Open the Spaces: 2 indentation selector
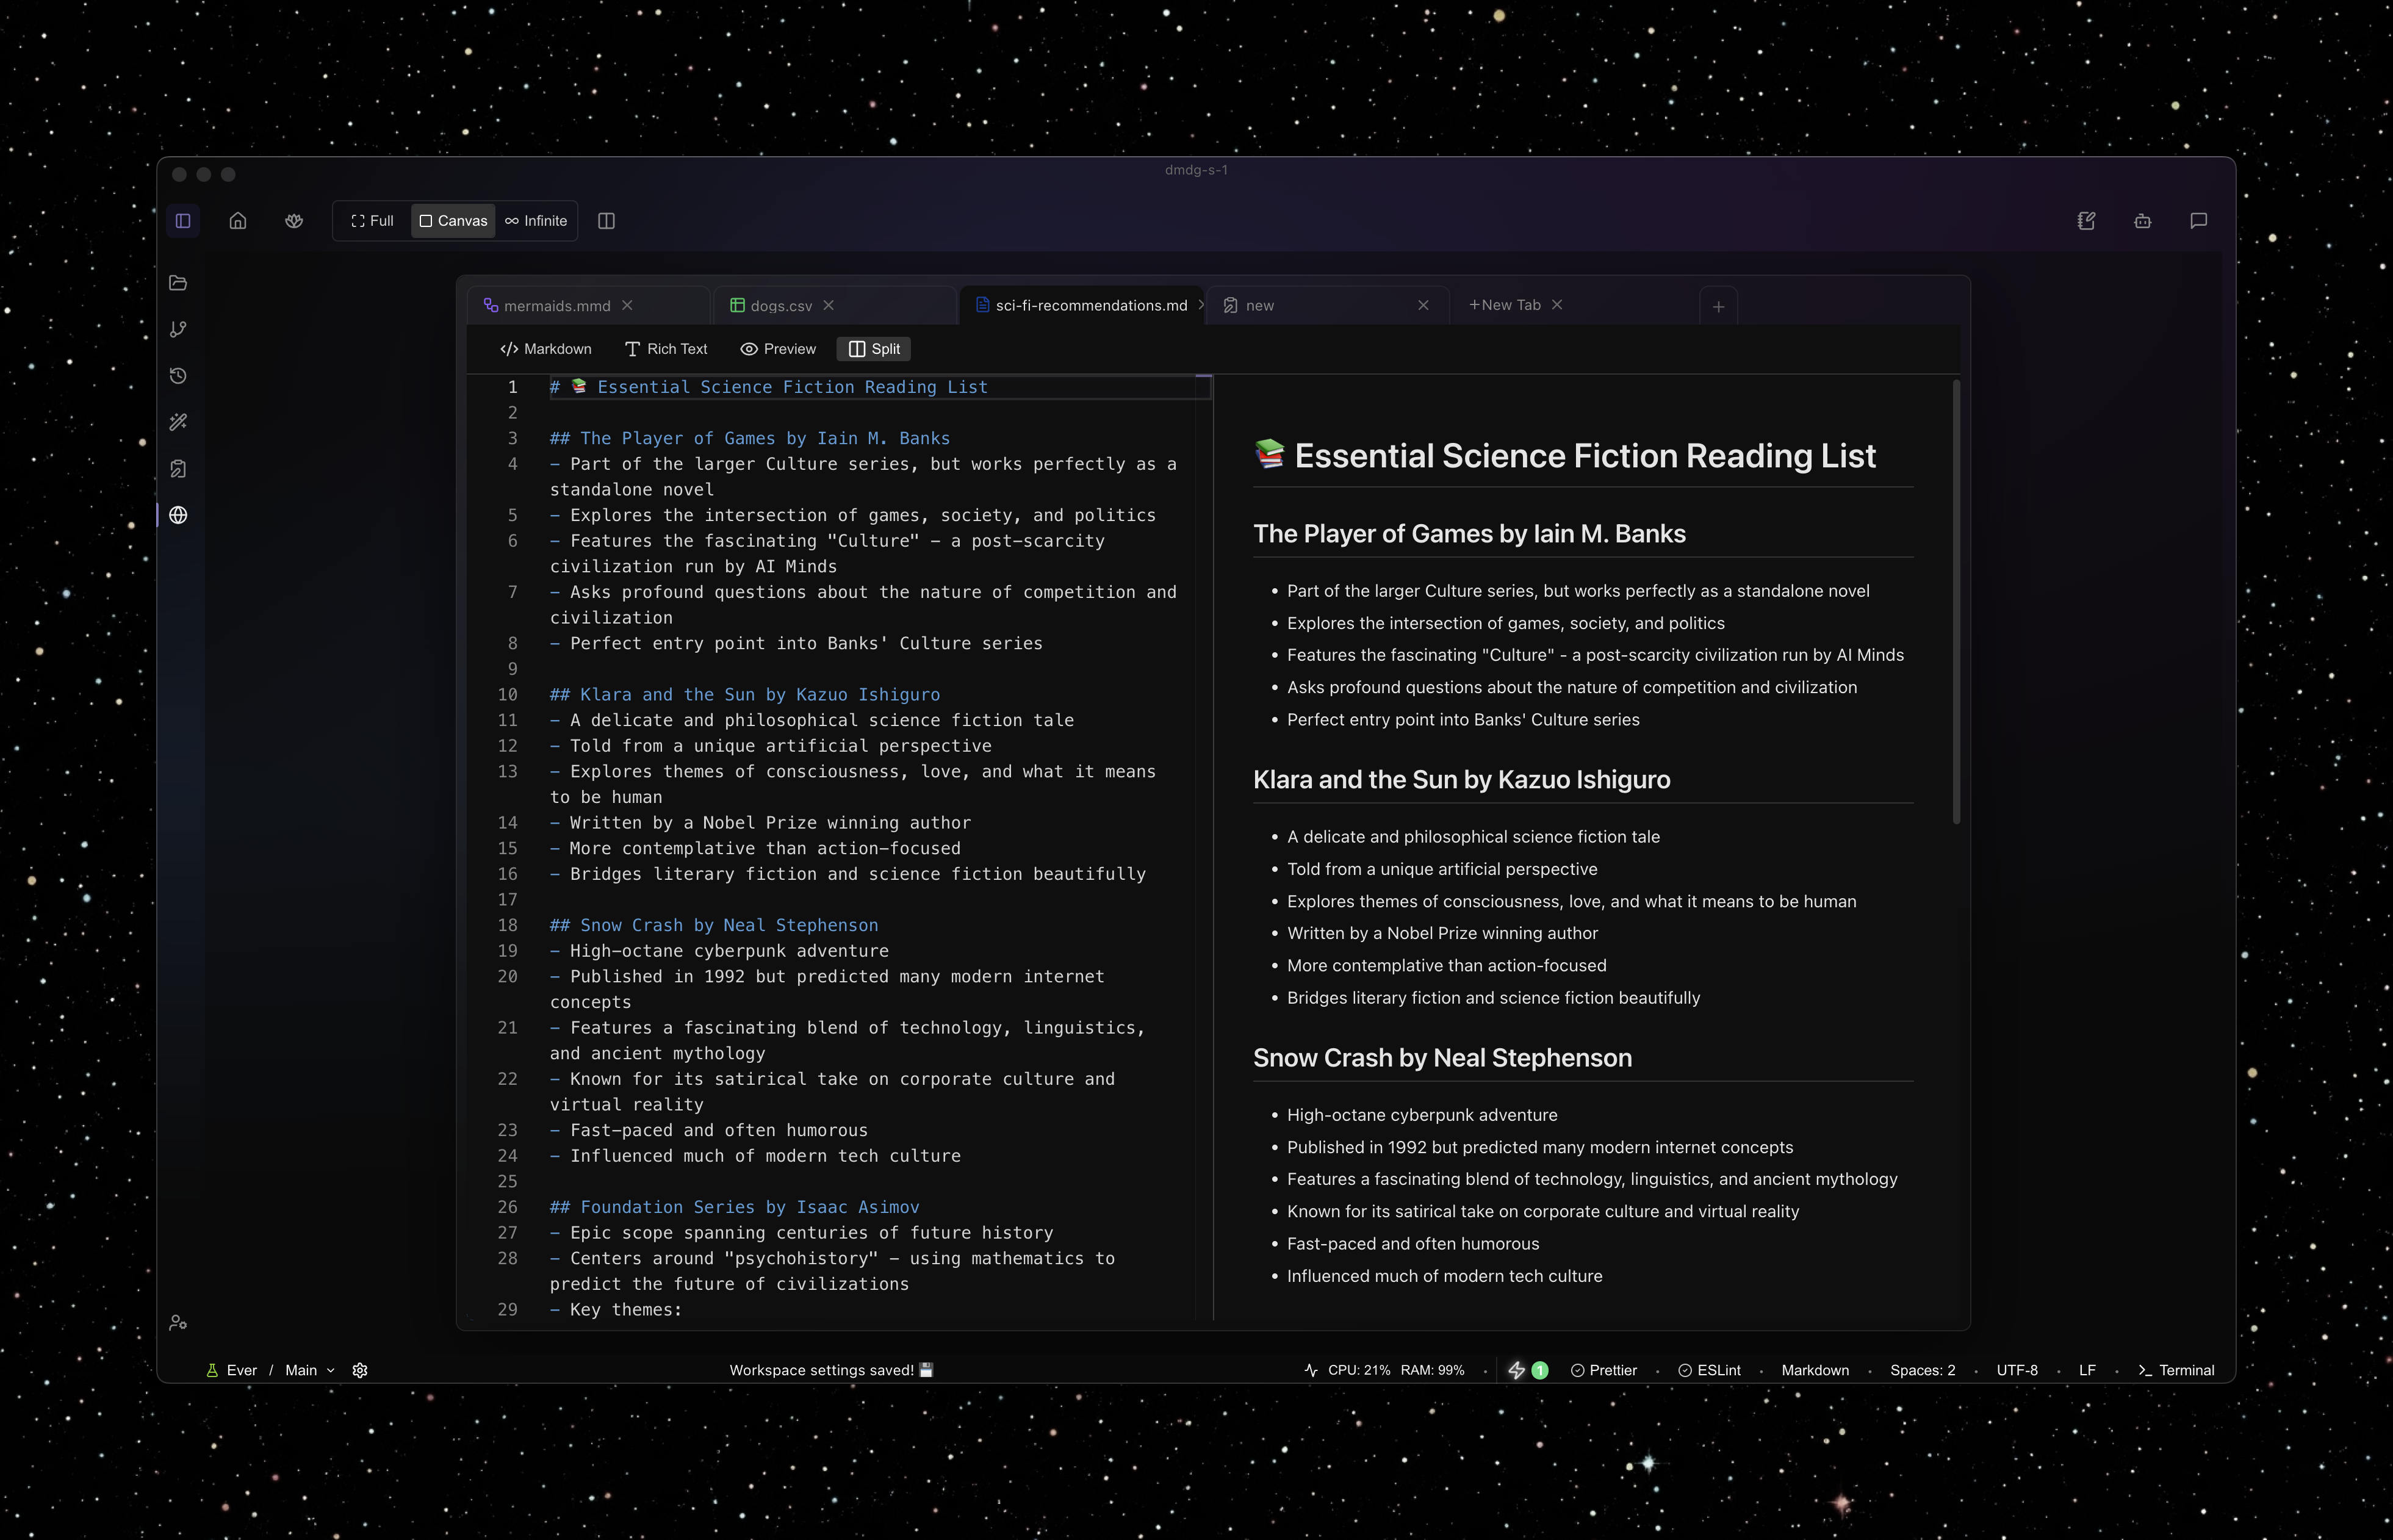2393x1540 pixels. point(1922,1370)
